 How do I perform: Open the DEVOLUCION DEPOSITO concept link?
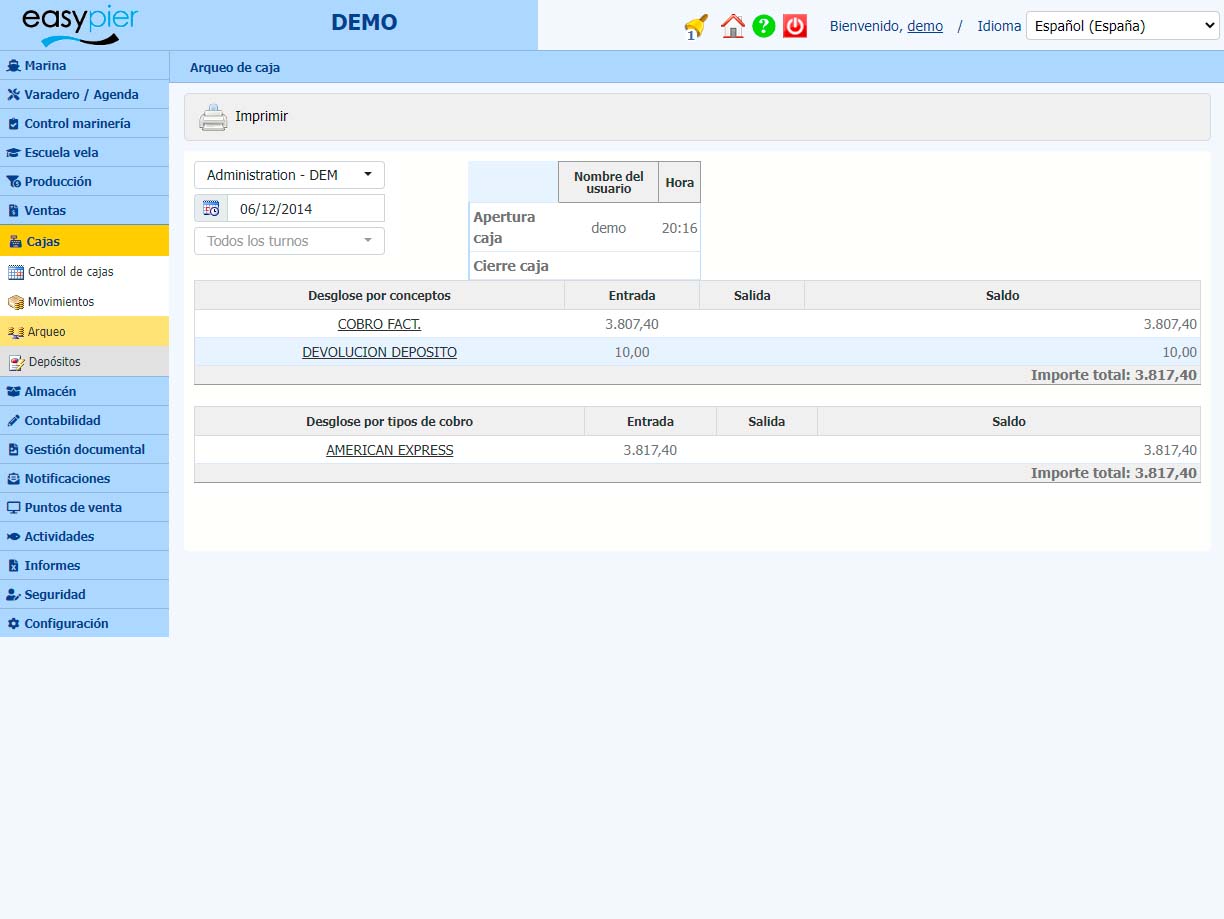click(379, 352)
